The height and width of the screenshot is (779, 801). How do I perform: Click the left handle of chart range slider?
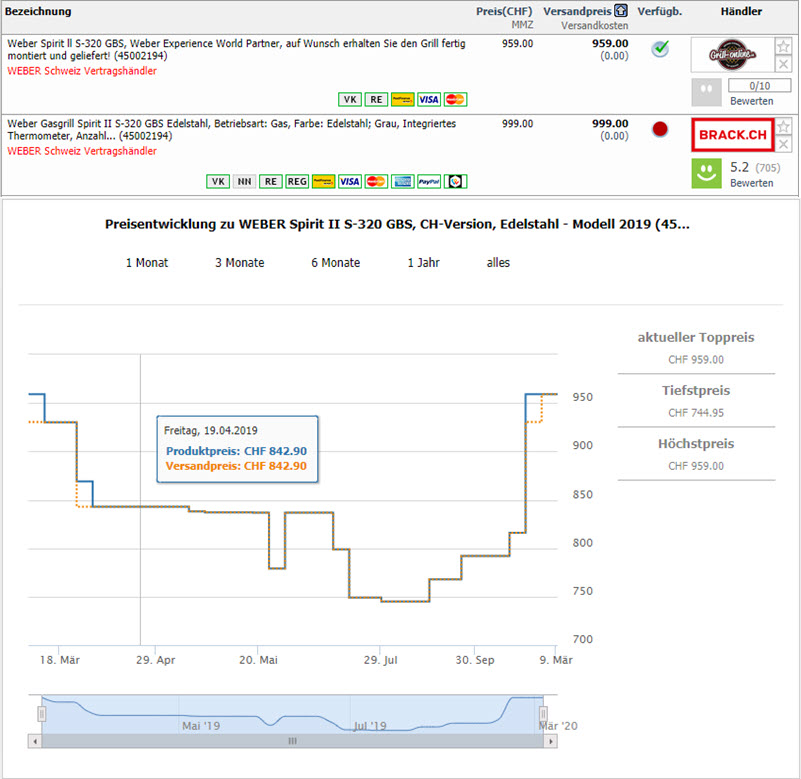pos(42,714)
